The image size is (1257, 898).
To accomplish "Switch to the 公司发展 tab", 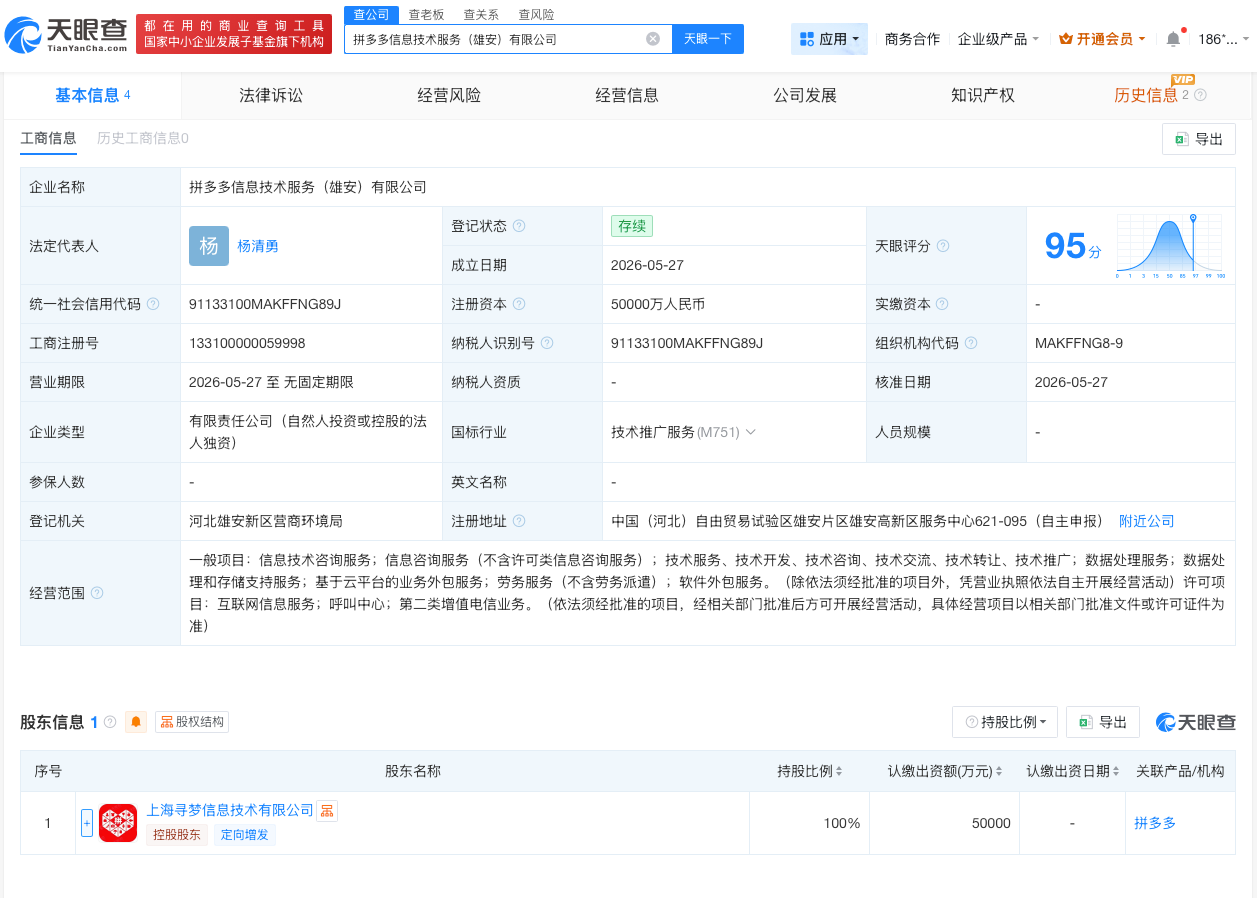I will (805, 95).
